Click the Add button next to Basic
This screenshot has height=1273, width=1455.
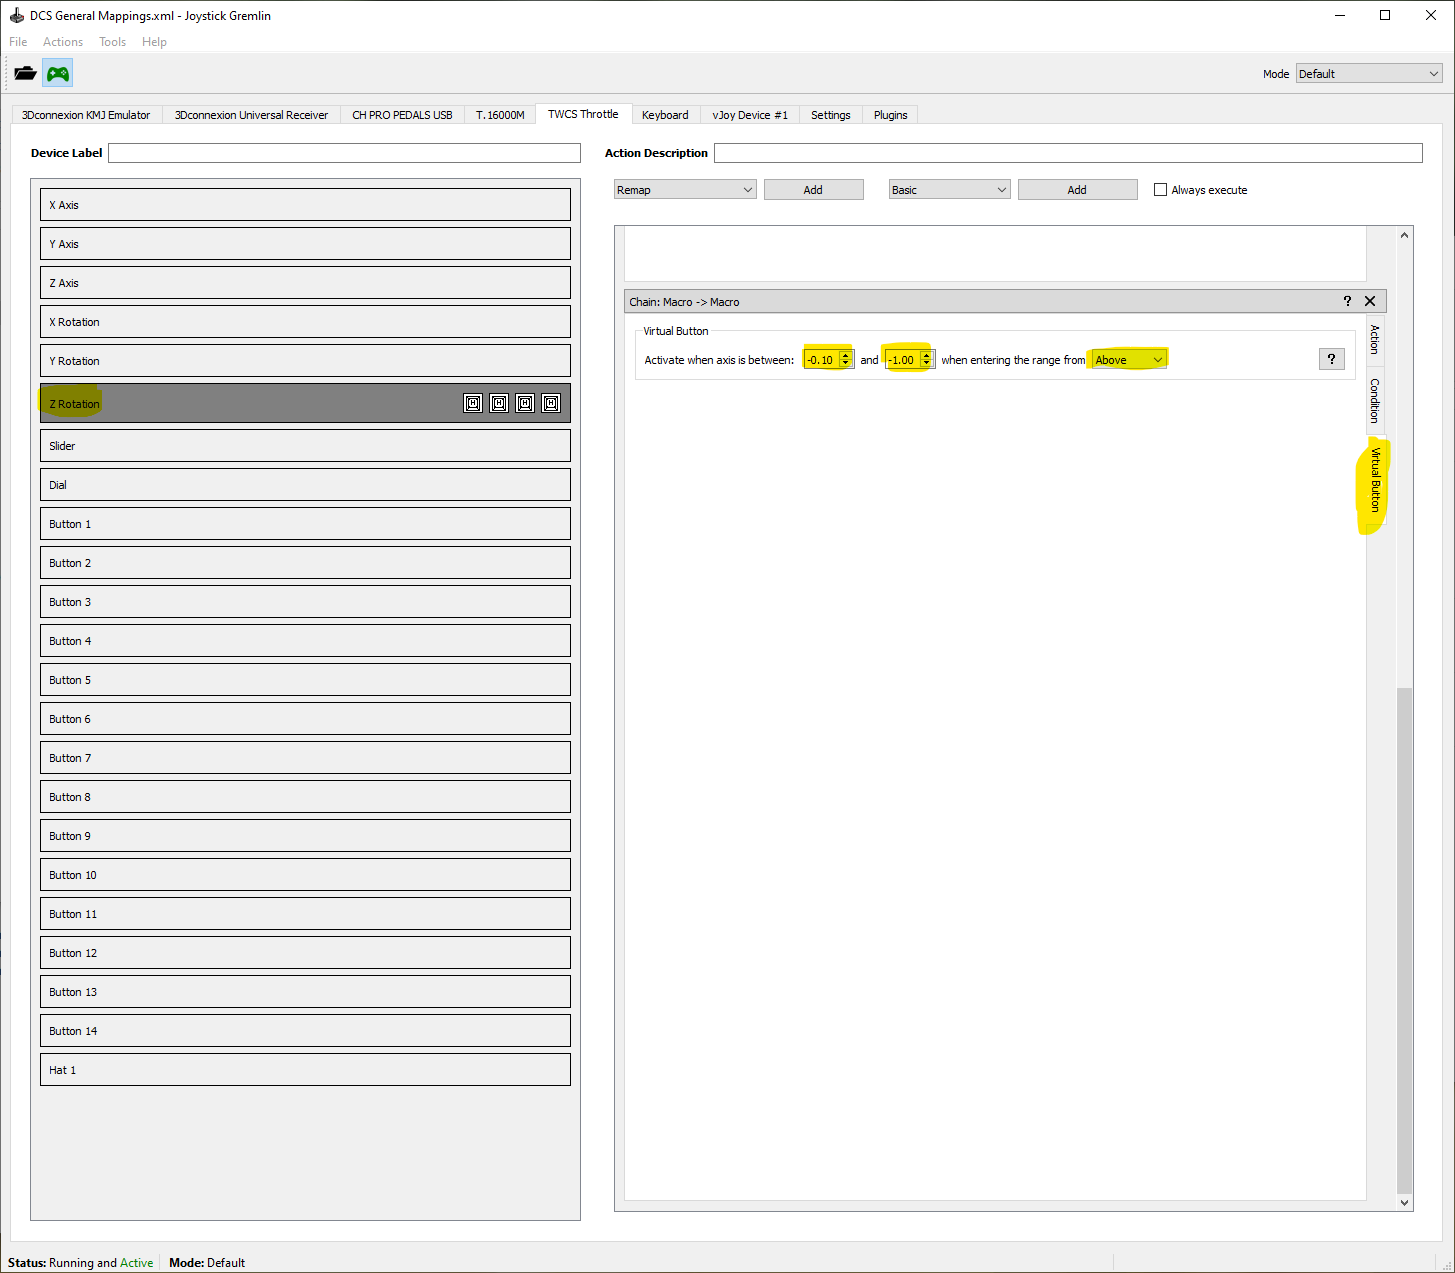[1077, 190]
